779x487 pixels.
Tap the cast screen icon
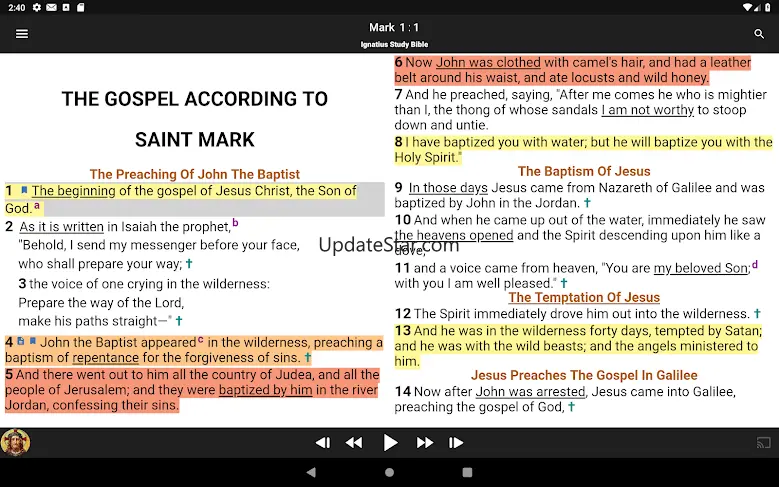point(764,442)
